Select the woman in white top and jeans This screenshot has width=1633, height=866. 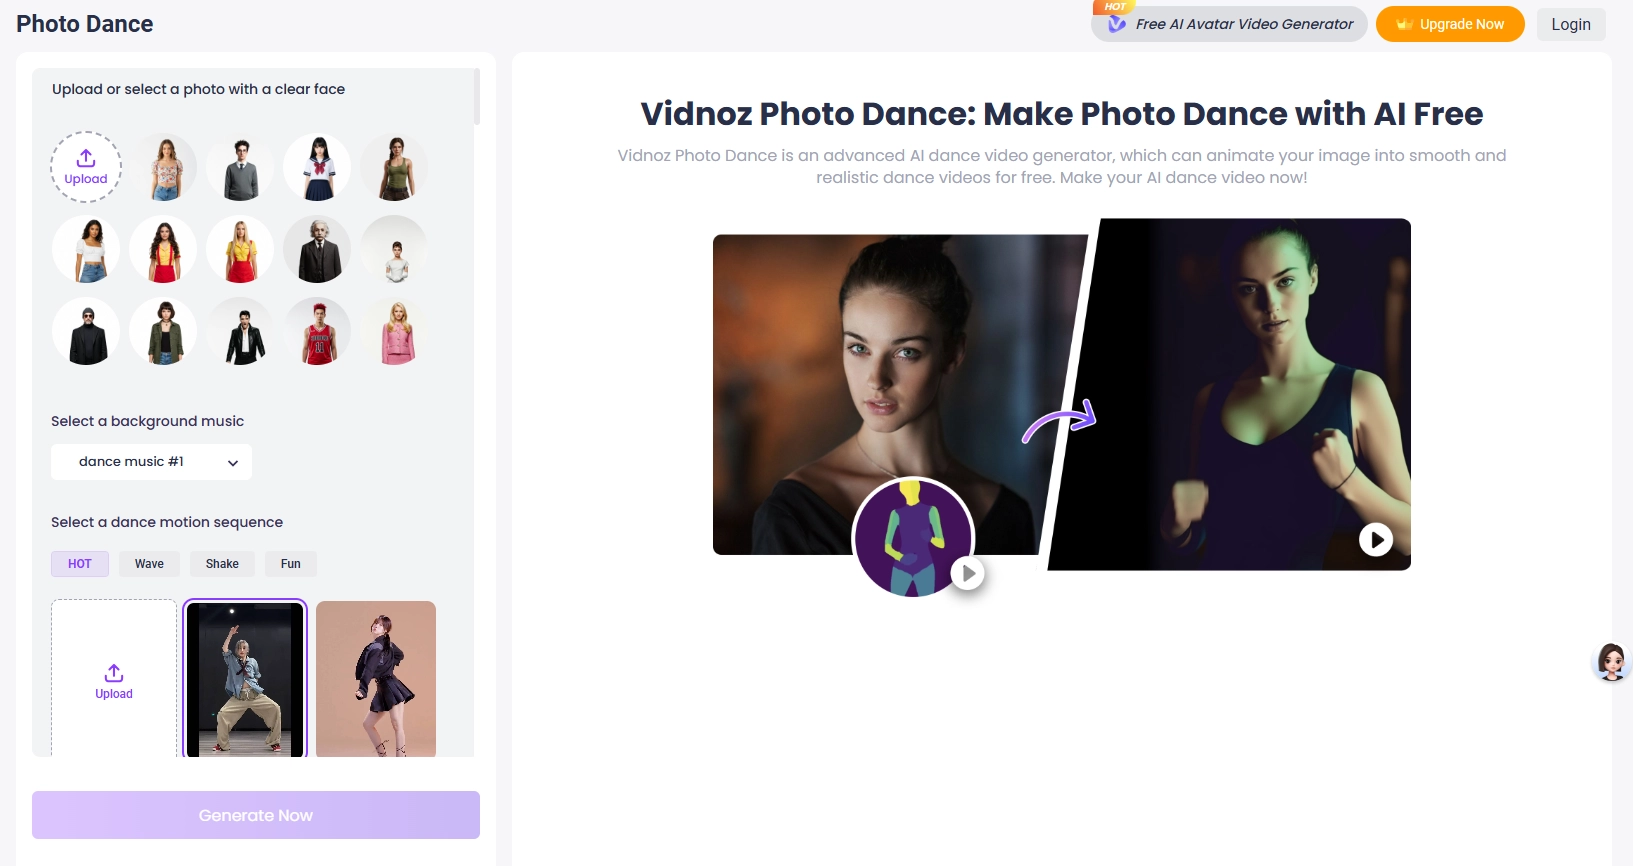click(x=87, y=250)
